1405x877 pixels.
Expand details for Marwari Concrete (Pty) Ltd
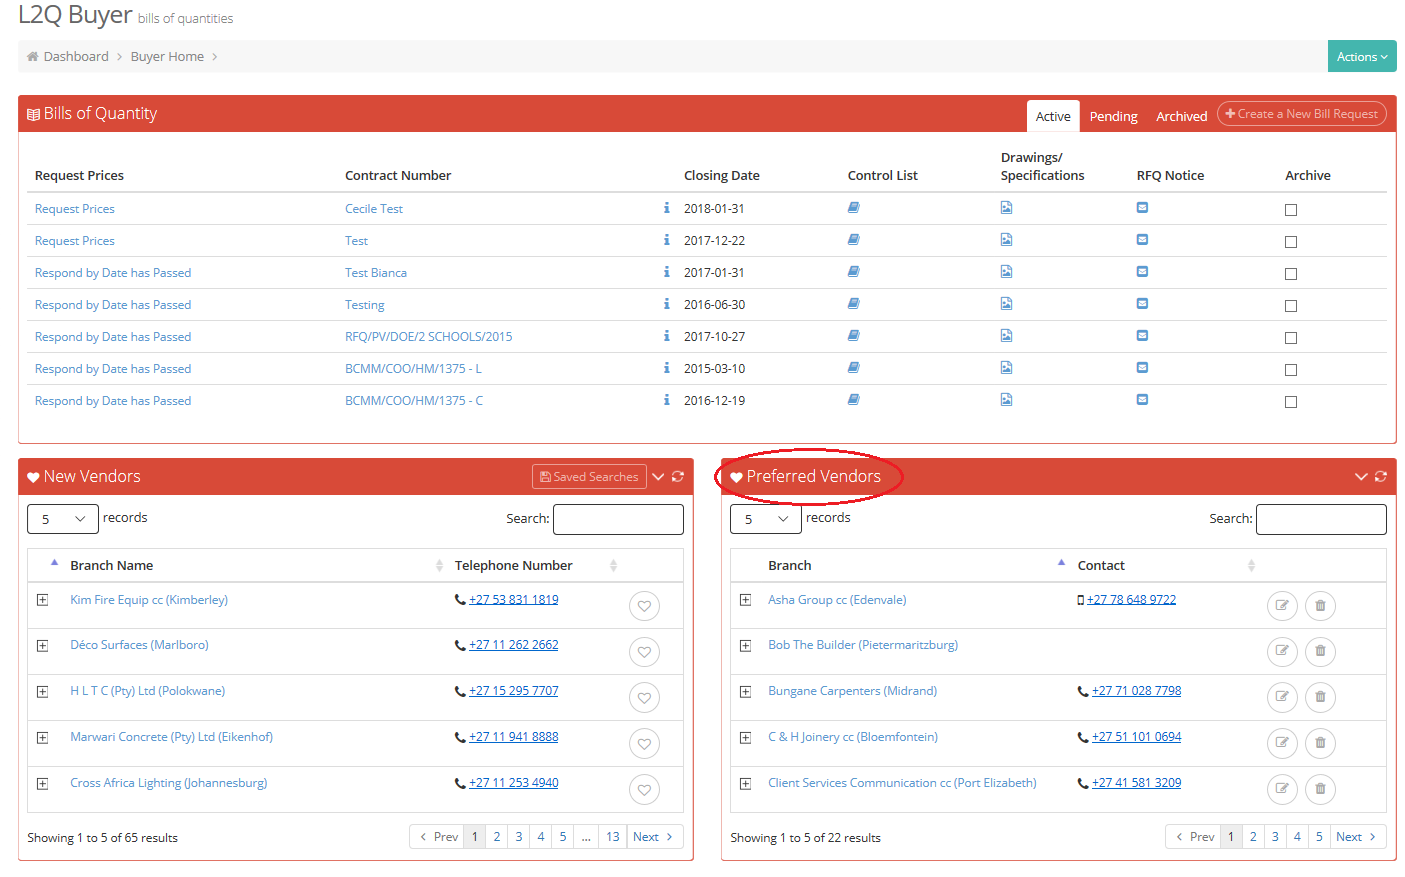[x=41, y=737]
